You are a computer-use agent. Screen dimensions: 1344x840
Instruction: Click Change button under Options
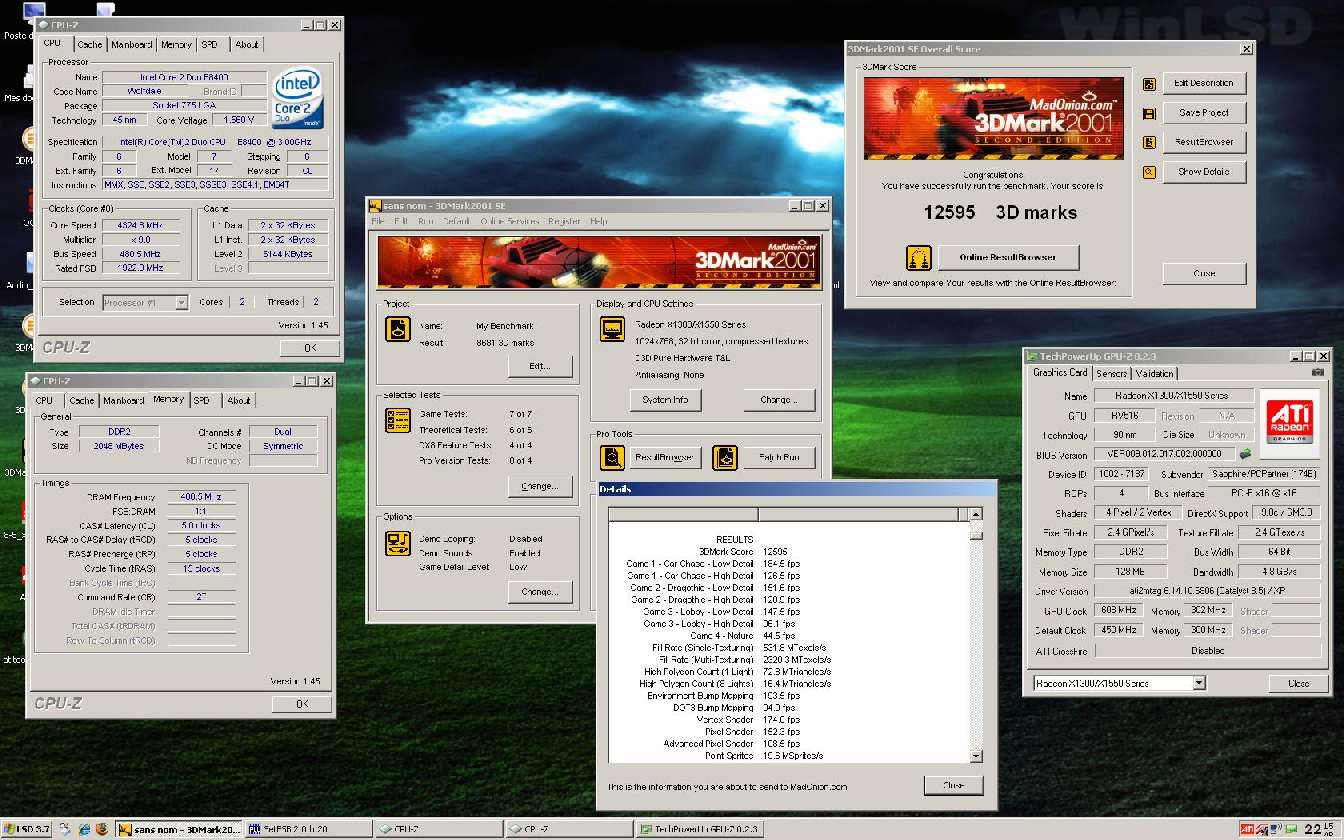(540, 592)
